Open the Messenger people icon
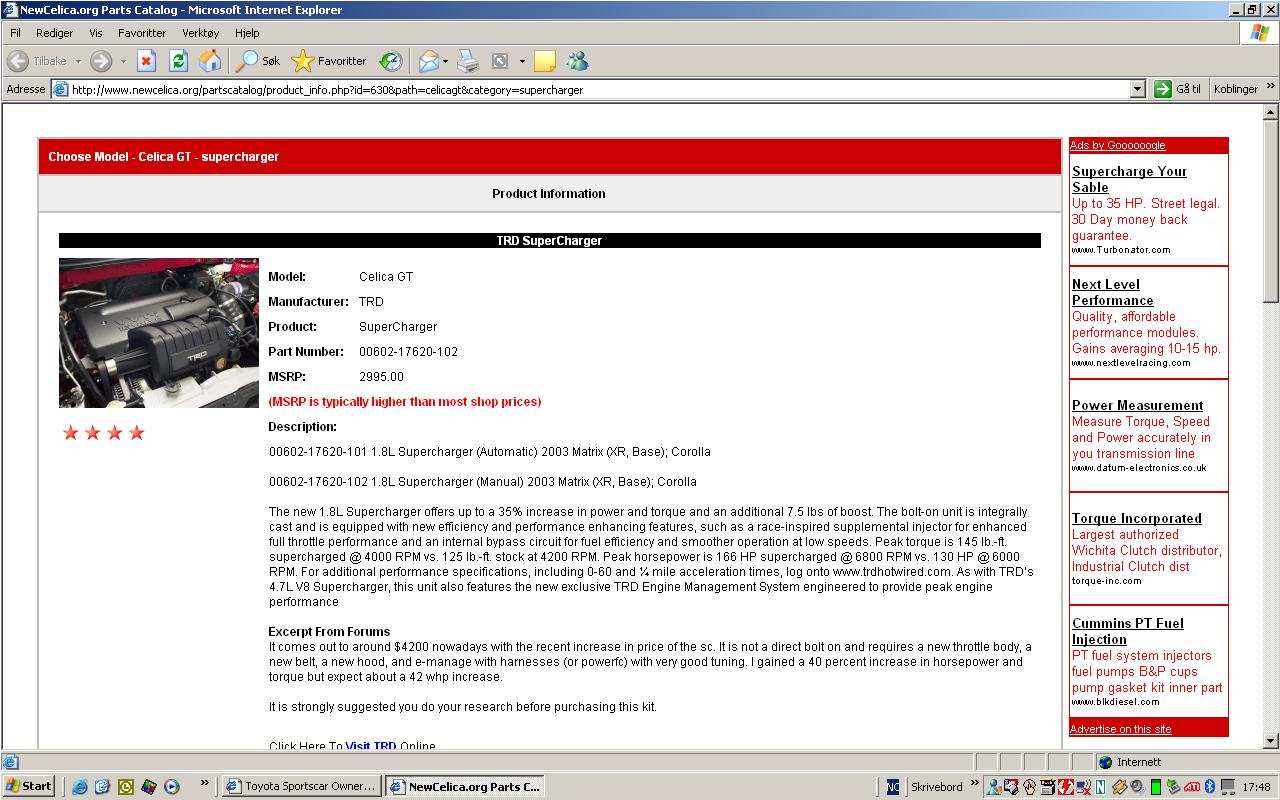The height and width of the screenshot is (800, 1280). (x=577, y=61)
